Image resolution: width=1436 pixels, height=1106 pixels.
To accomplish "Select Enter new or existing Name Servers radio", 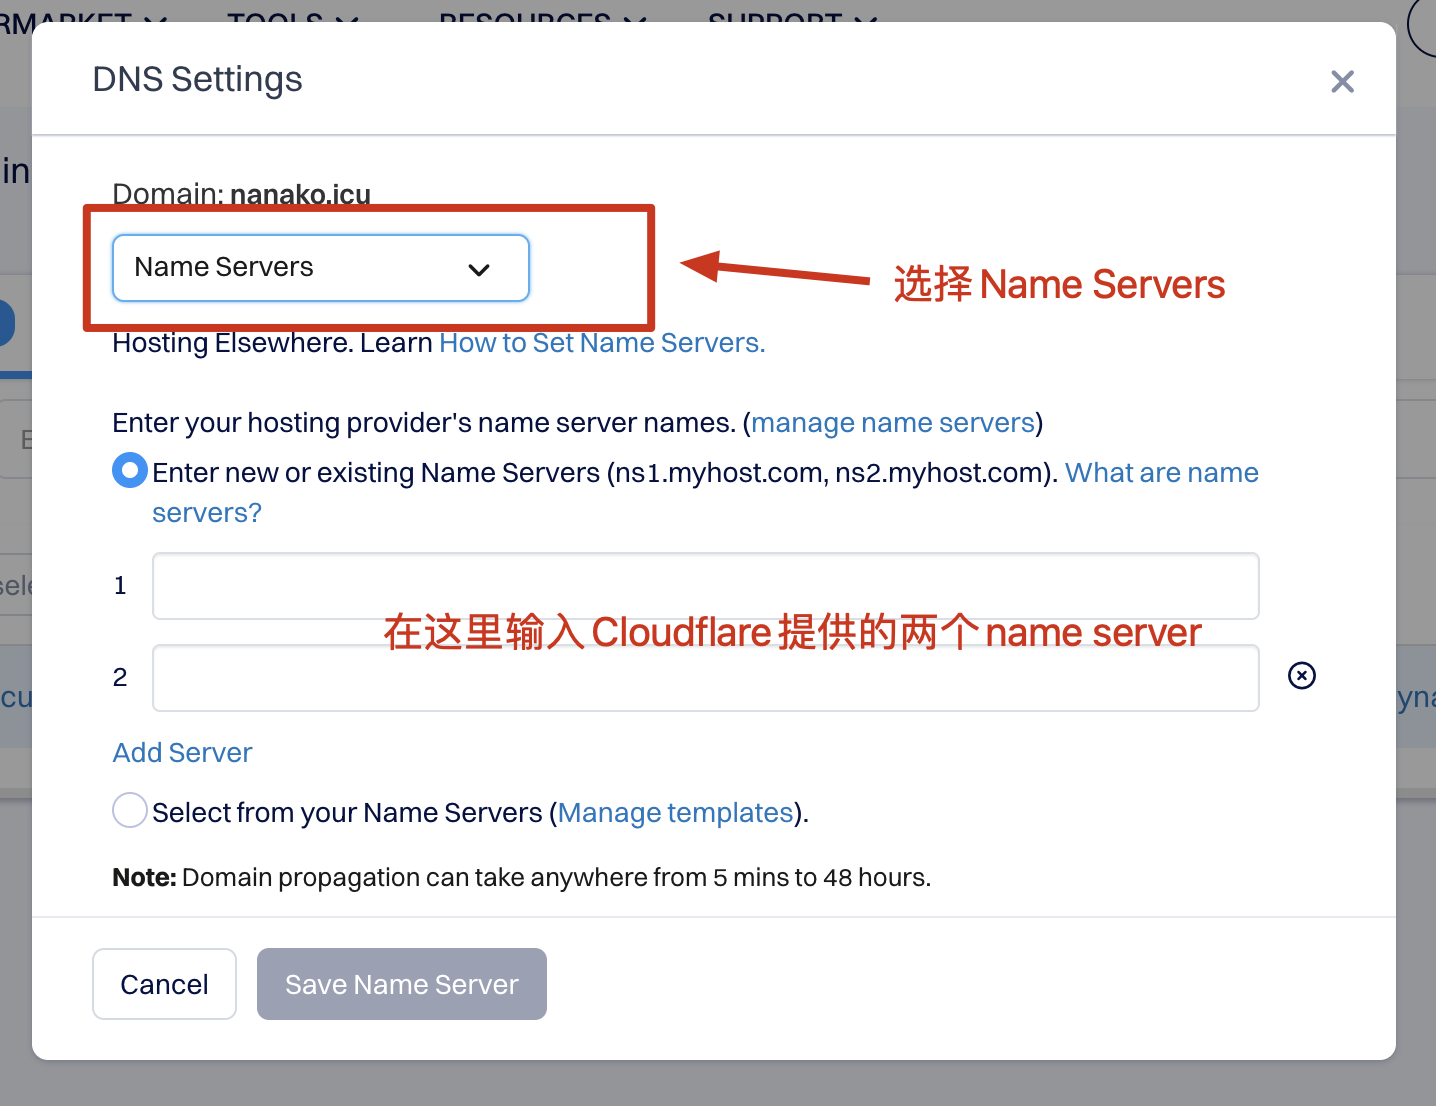I will pos(130,471).
